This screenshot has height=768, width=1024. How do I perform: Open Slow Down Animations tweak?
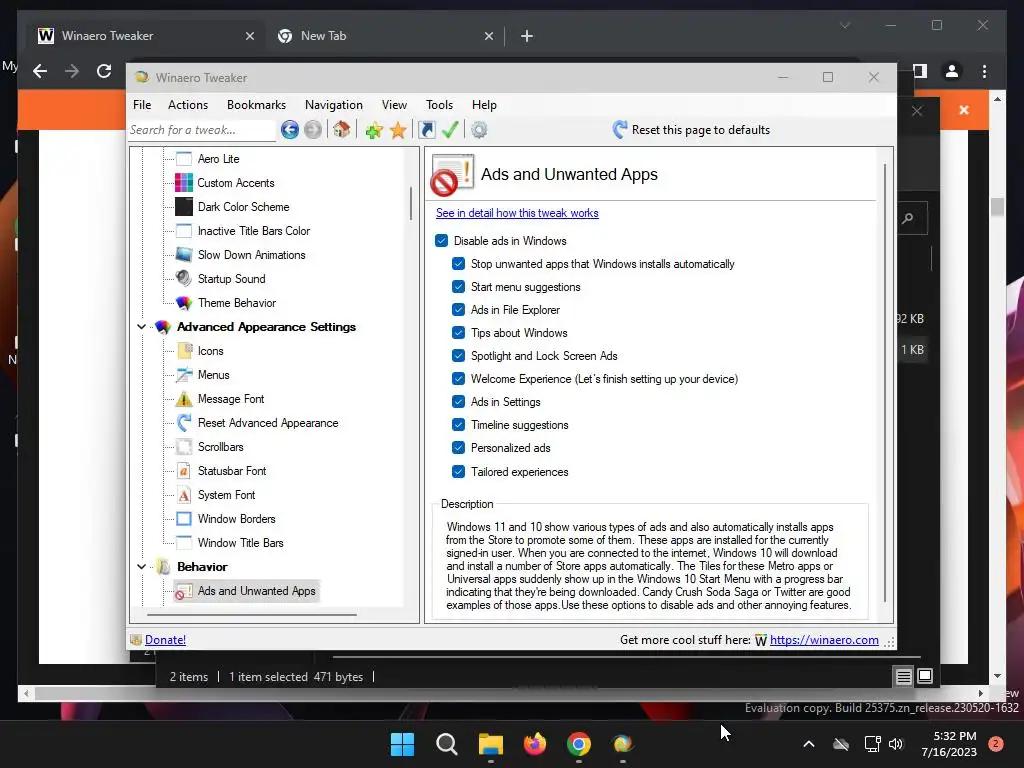pos(251,255)
